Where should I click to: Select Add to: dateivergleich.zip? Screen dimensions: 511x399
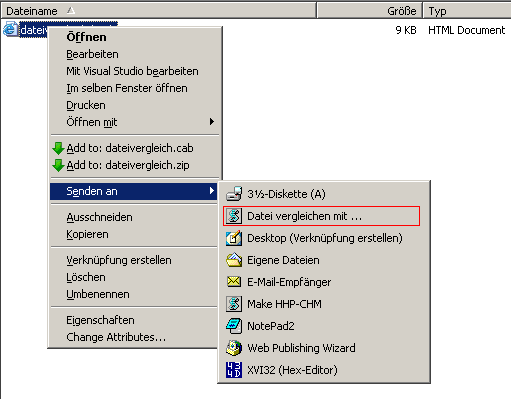135,165
